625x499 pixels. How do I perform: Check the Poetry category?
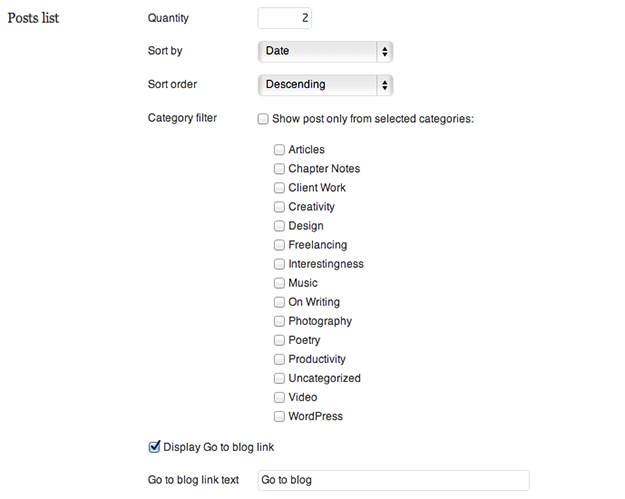click(x=280, y=340)
